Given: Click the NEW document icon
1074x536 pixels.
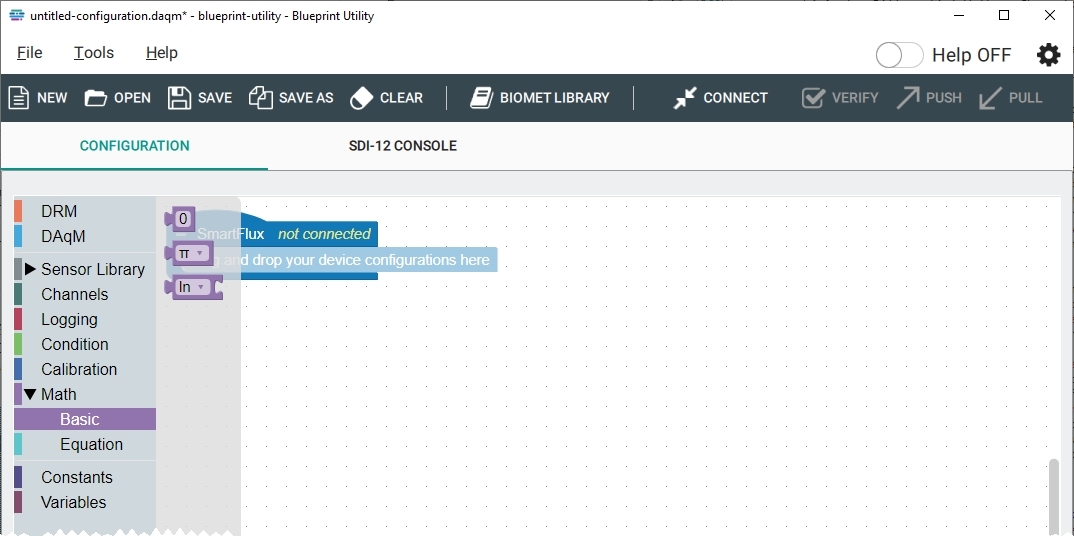Looking at the screenshot, I should click(x=18, y=98).
